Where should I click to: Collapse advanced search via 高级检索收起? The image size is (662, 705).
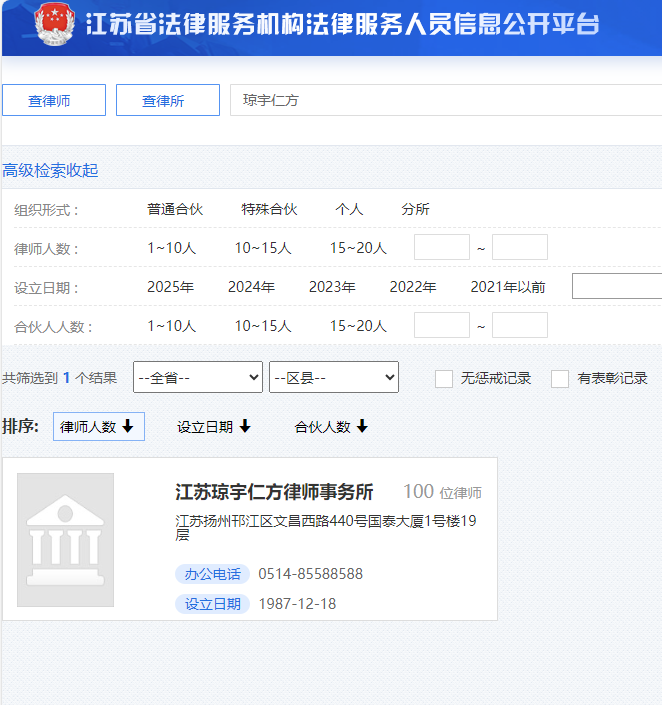click(x=50, y=170)
